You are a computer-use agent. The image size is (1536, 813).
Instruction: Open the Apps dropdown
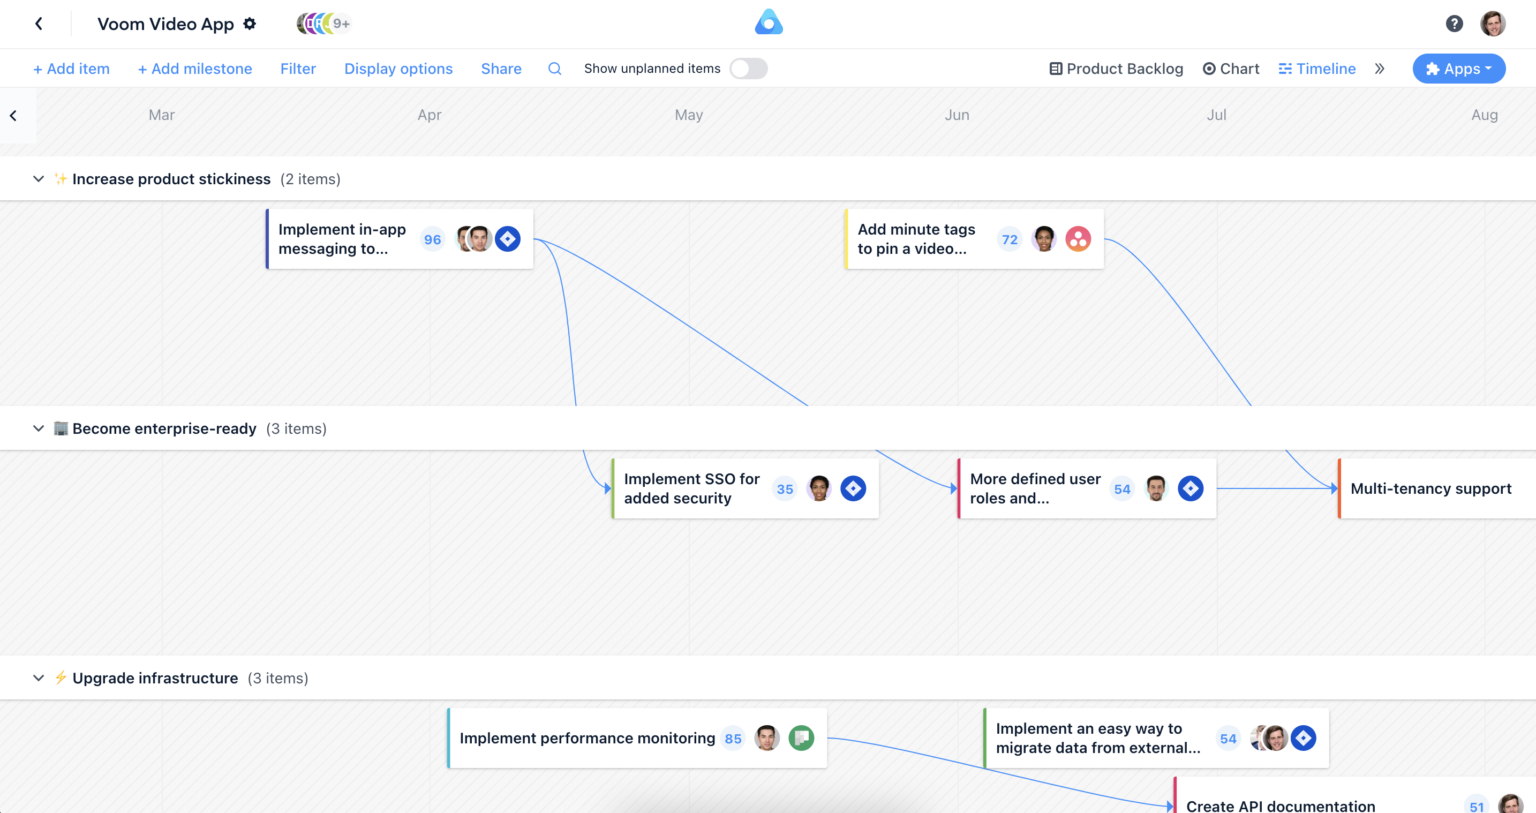point(1459,68)
